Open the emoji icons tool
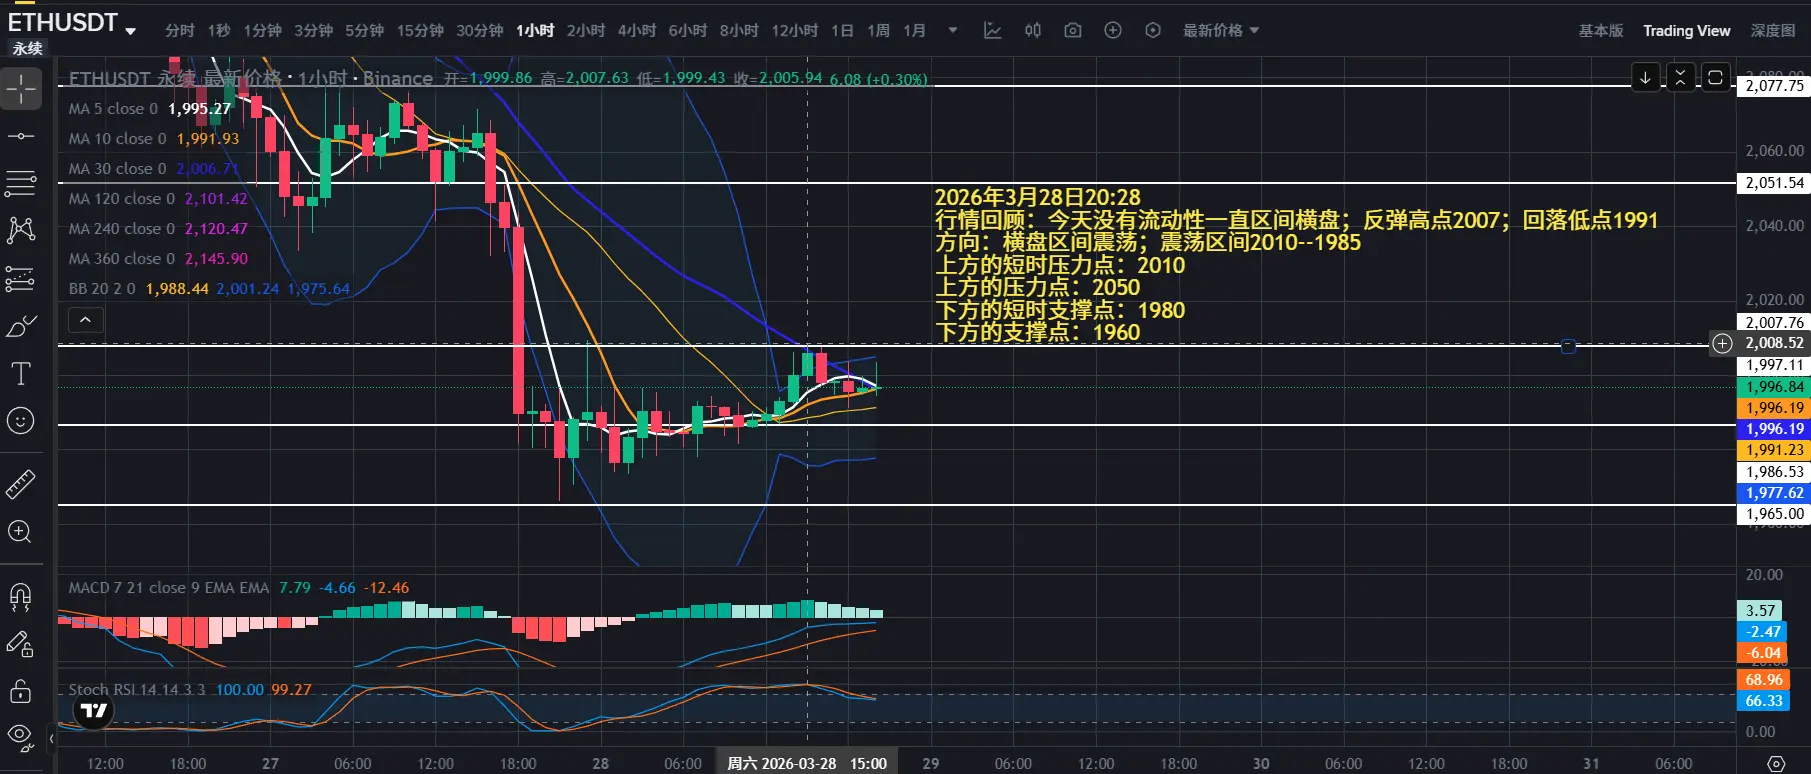Image resolution: width=1811 pixels, height=774 pixels. 21,421
